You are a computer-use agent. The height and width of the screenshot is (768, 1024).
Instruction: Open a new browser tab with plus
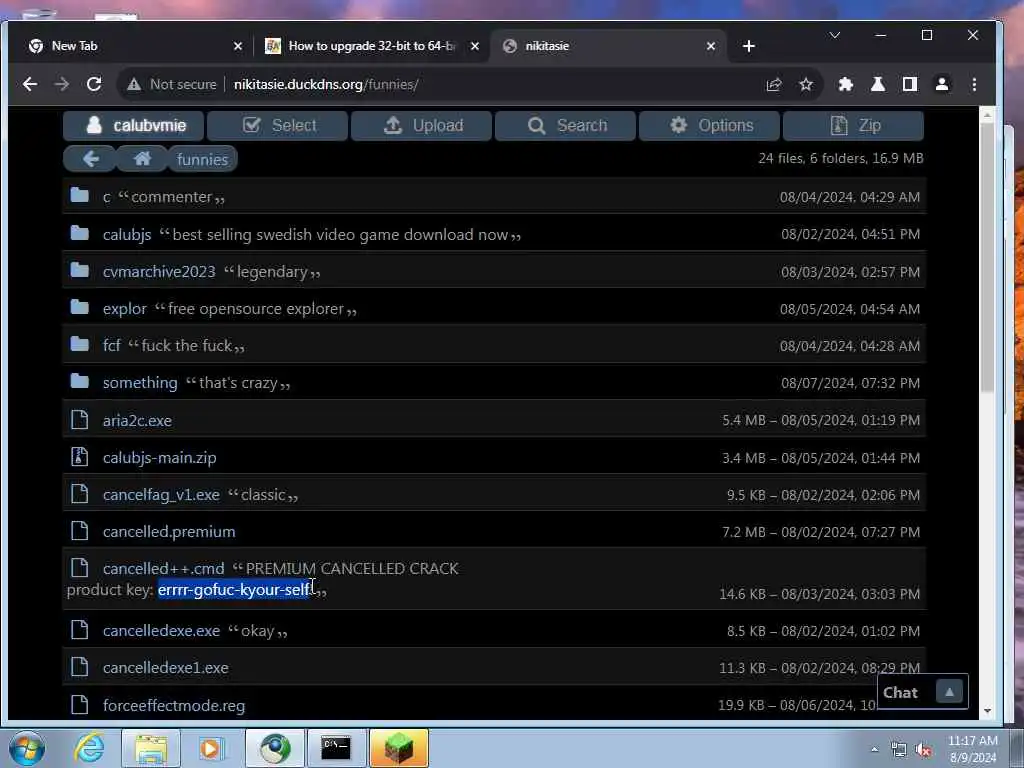749,46
